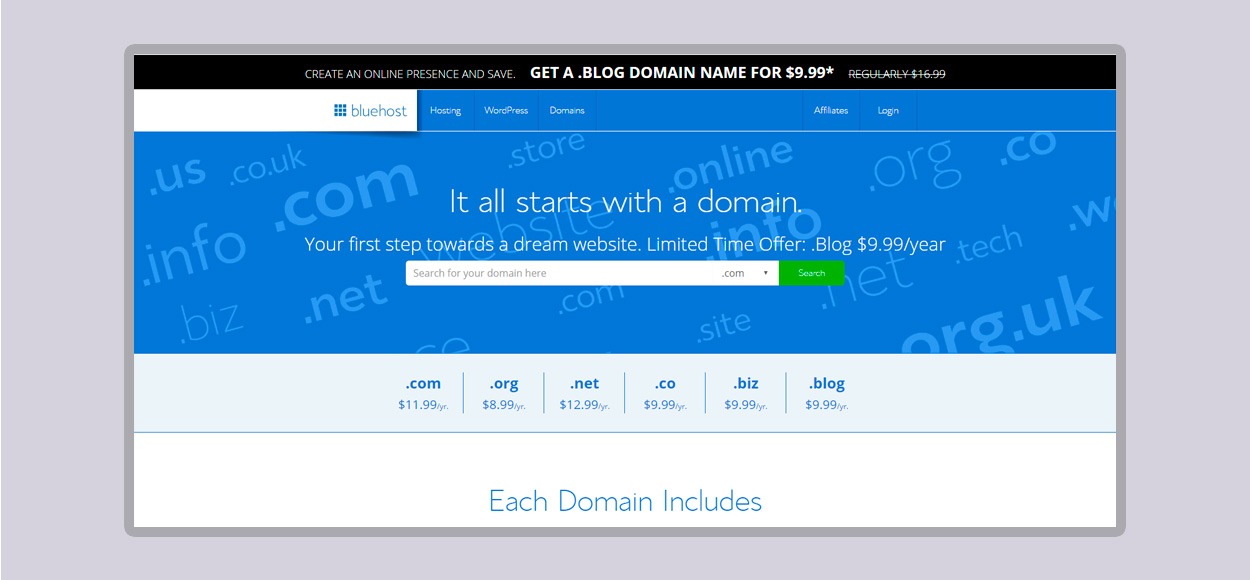Click the bluehost grid logo icon
1250x580 pixels.
[340, 111]
